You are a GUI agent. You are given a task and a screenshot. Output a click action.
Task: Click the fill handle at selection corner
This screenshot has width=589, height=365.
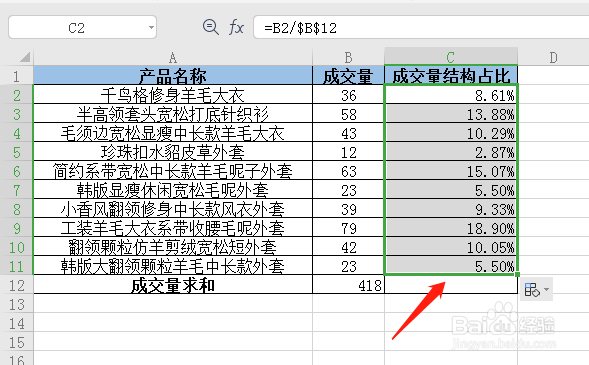pyautogui.click(x=518, y=275)
